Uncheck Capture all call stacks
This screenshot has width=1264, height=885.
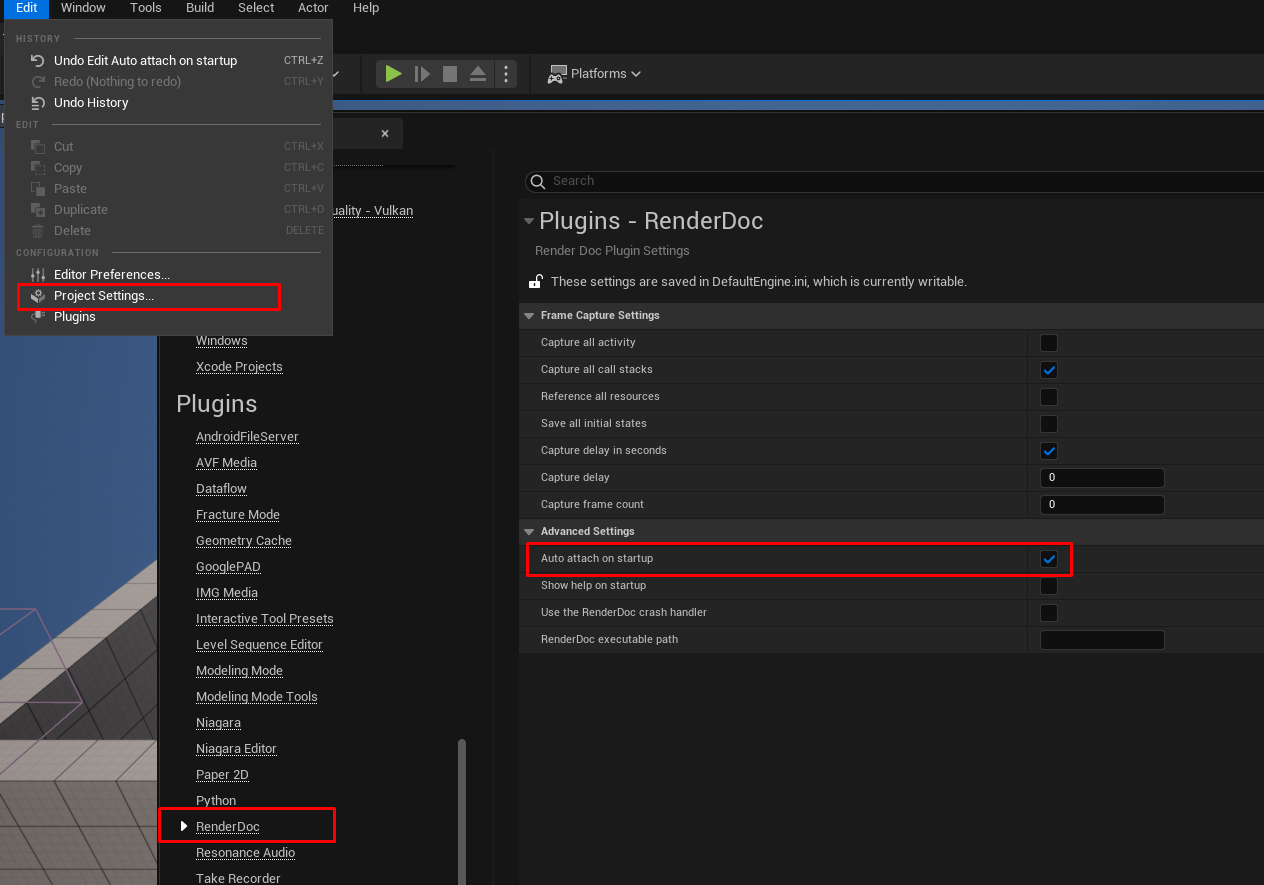(x=1049, y=370)
